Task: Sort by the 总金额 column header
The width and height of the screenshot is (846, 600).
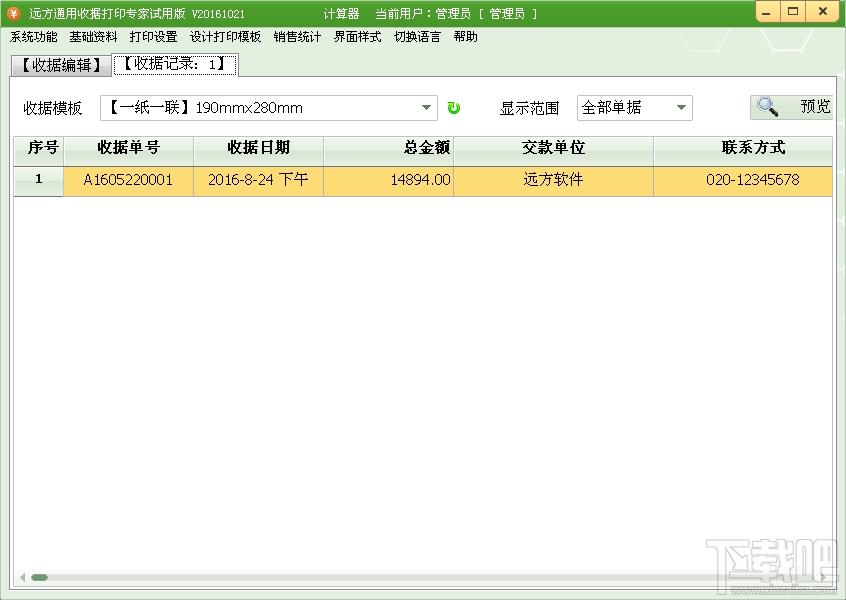Action: pyautogui.click(x=388, y=148)
